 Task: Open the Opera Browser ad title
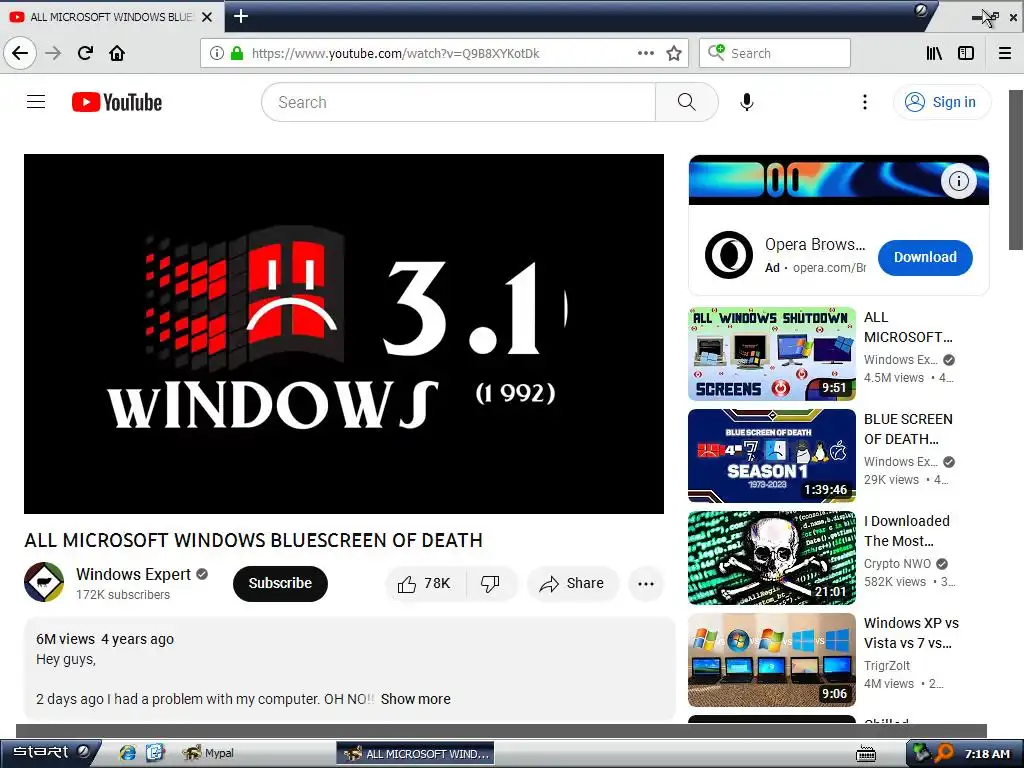814,244
